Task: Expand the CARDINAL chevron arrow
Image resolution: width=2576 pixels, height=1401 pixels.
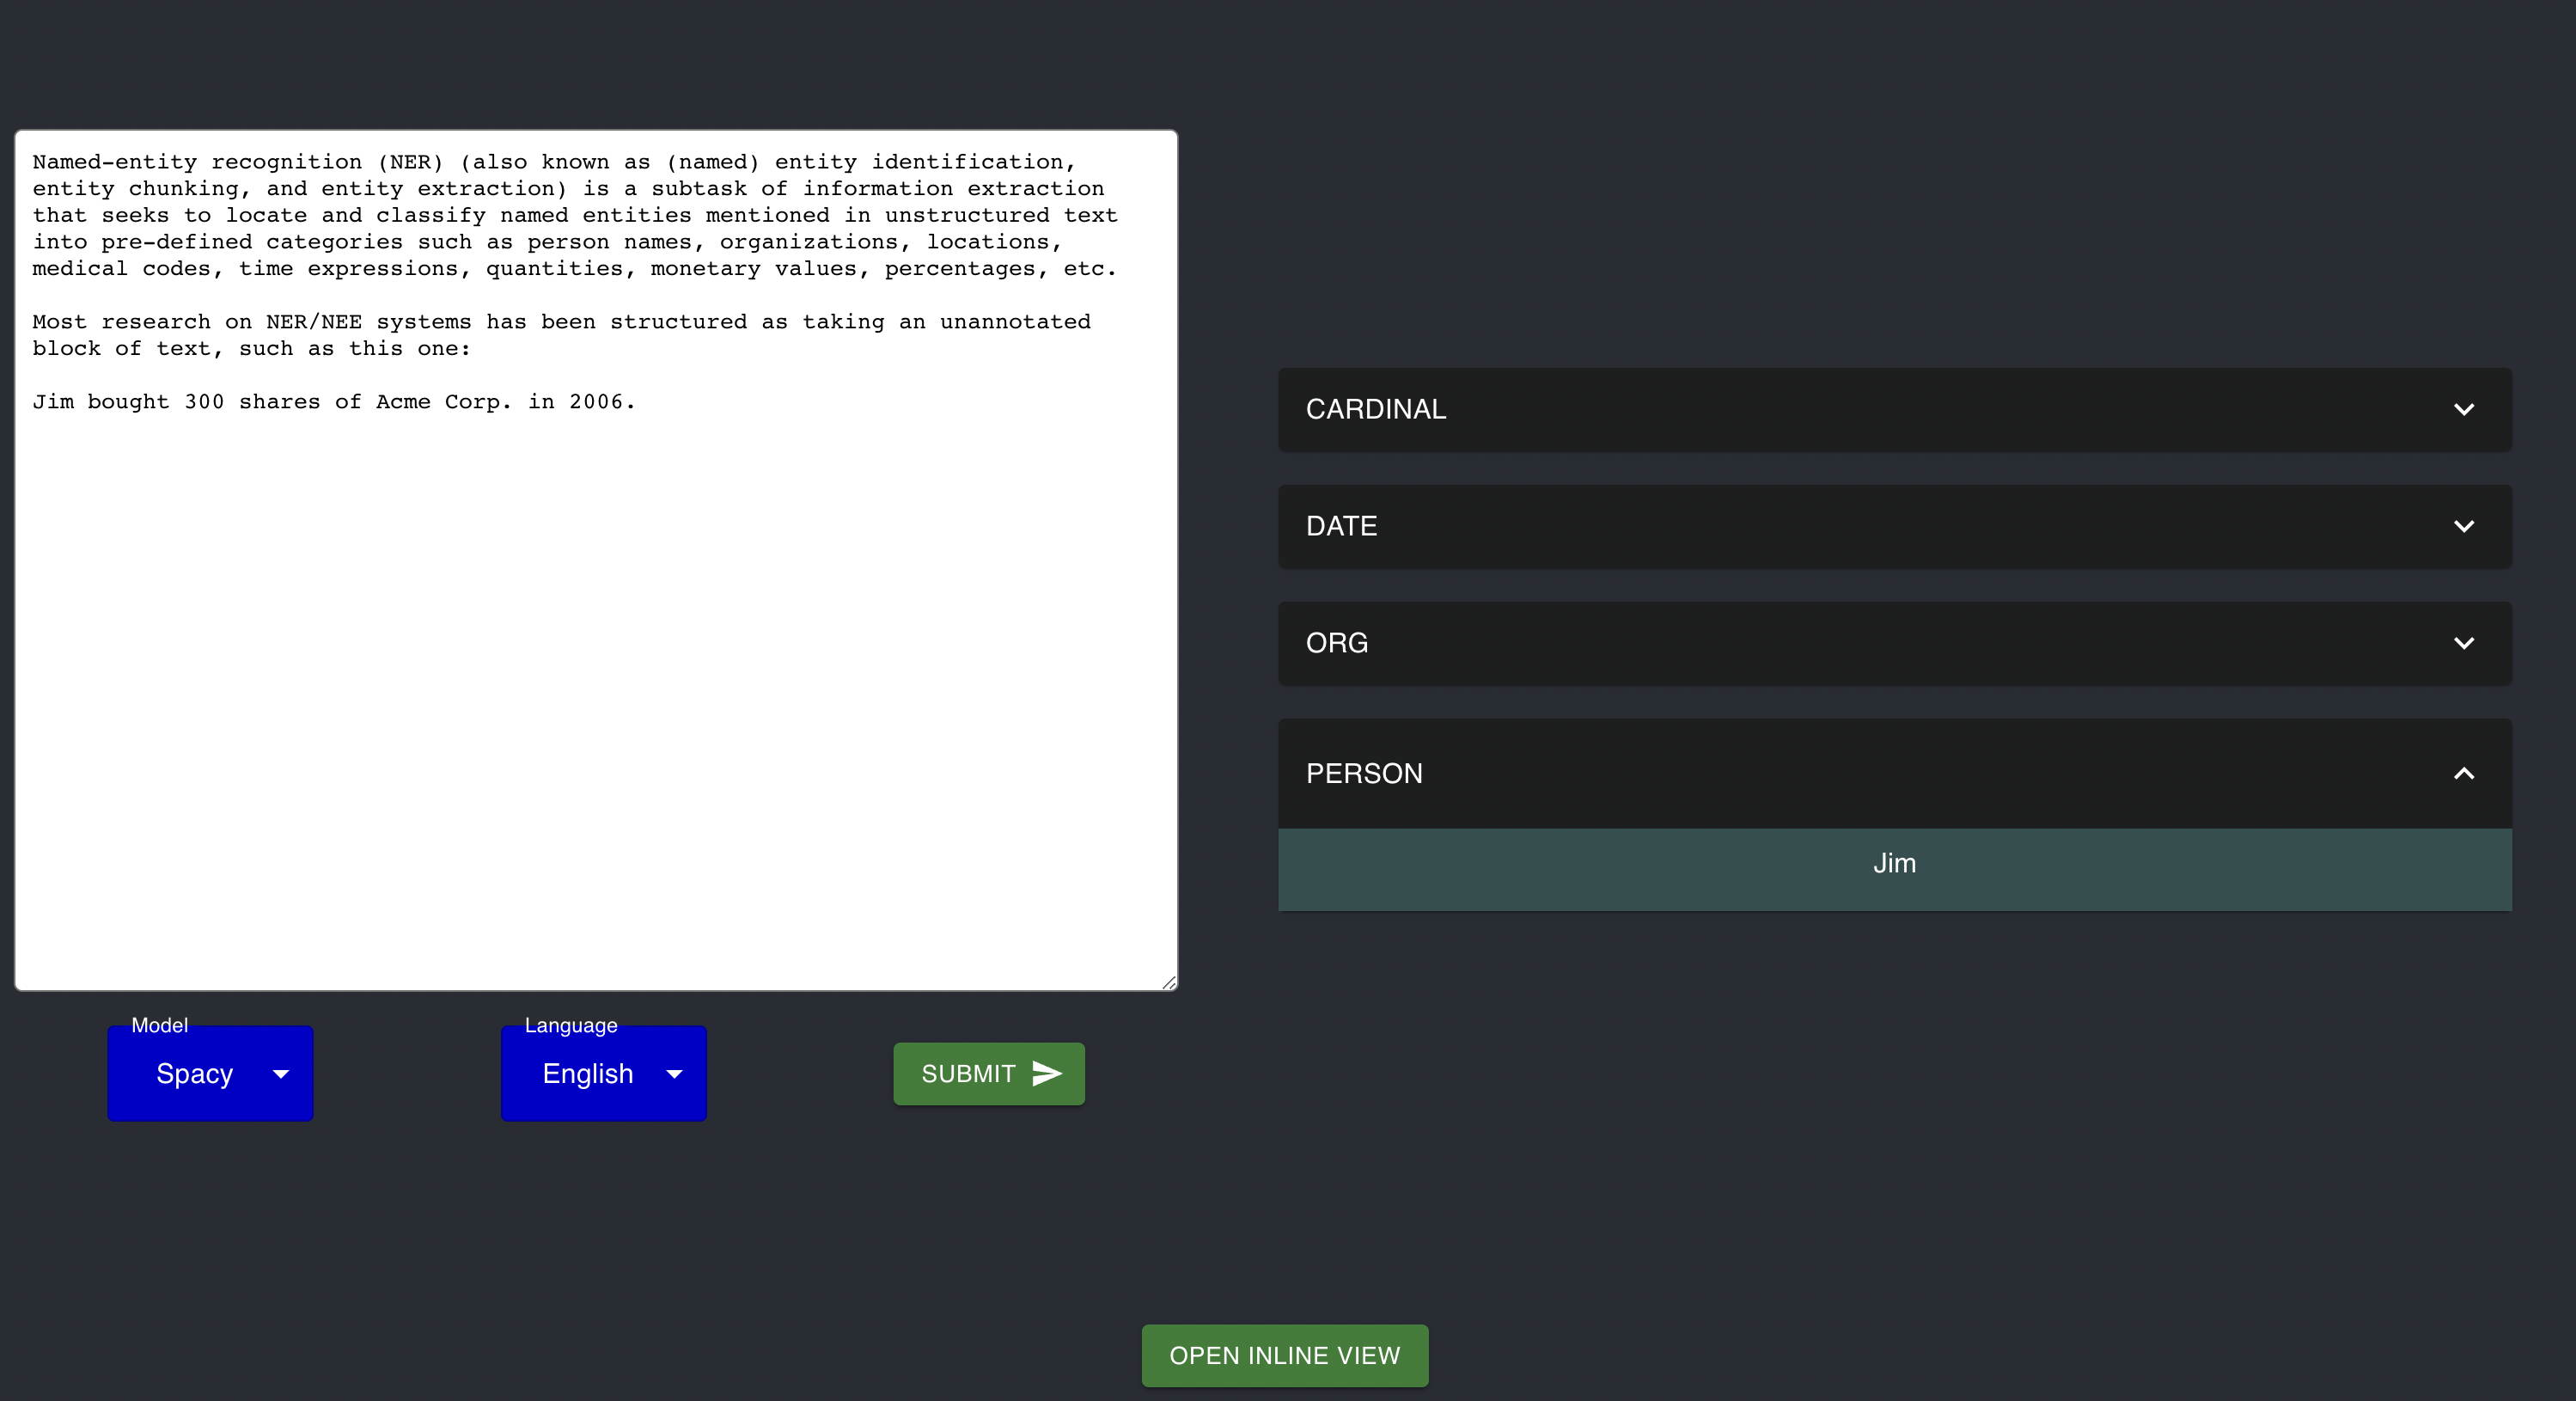Action: point(2463,409)
